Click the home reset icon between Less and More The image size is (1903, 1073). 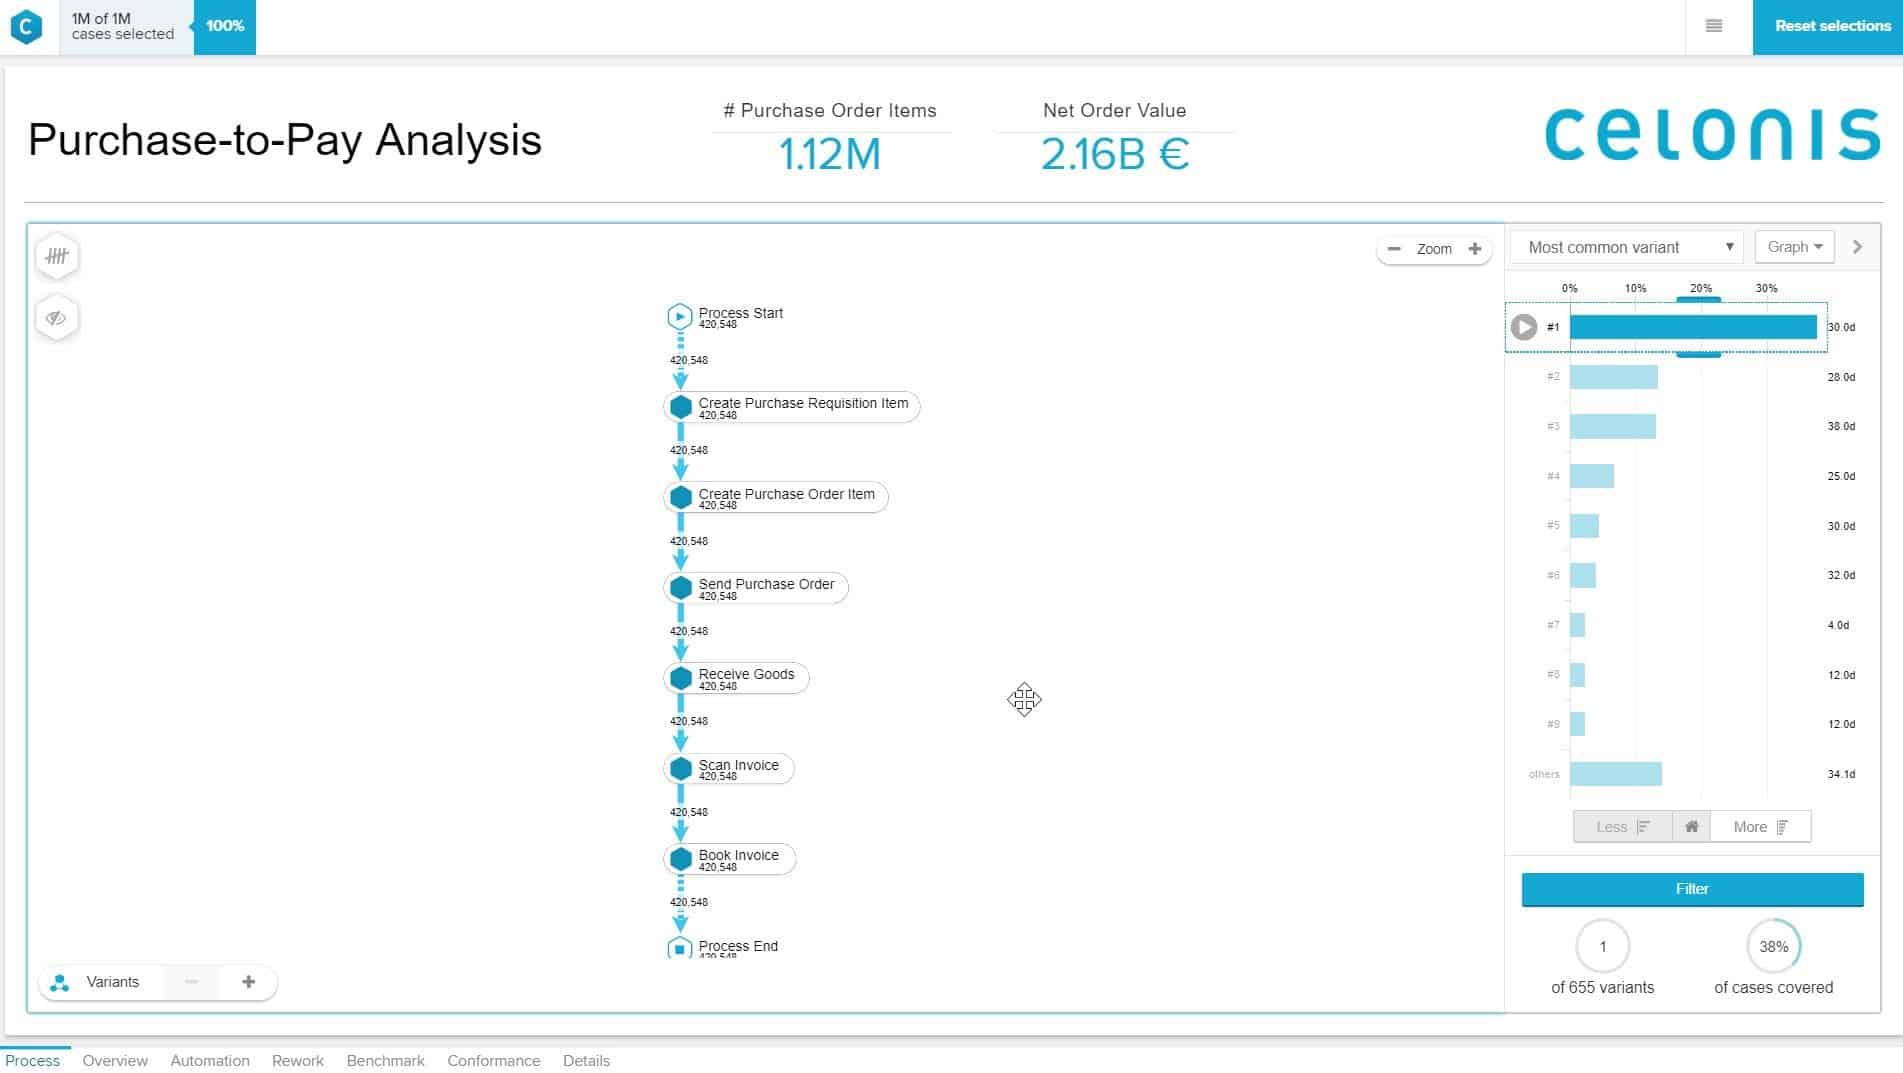click(x=1691, y=827)
